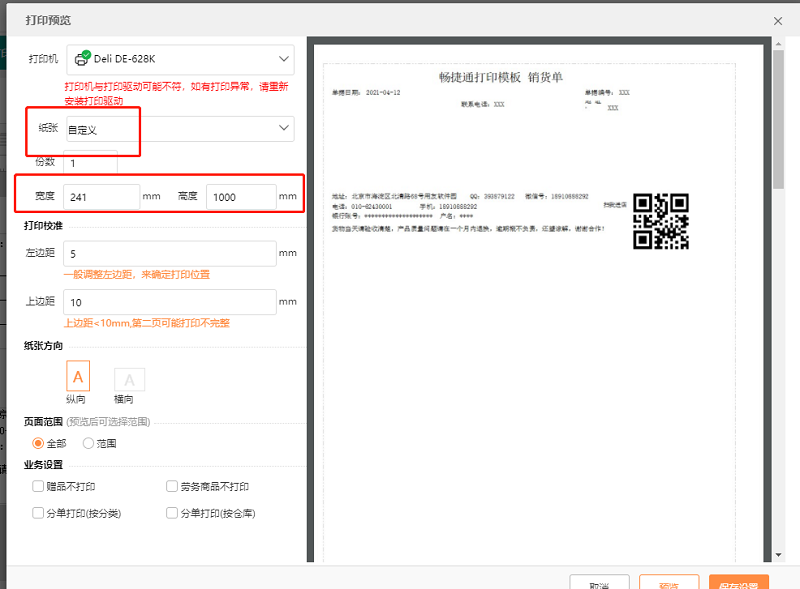Click the QR code in the preview
800x589 pixels.
tap(661, 221)
